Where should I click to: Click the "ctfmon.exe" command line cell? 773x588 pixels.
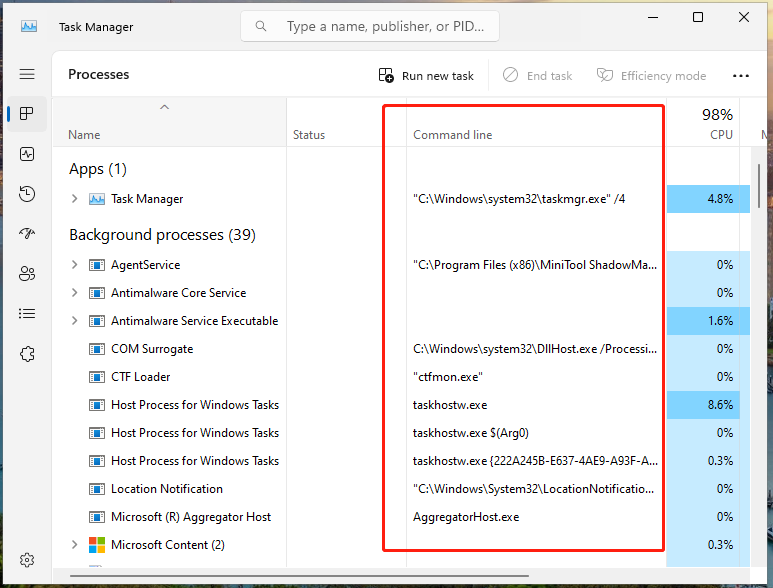tap(448, 377)
